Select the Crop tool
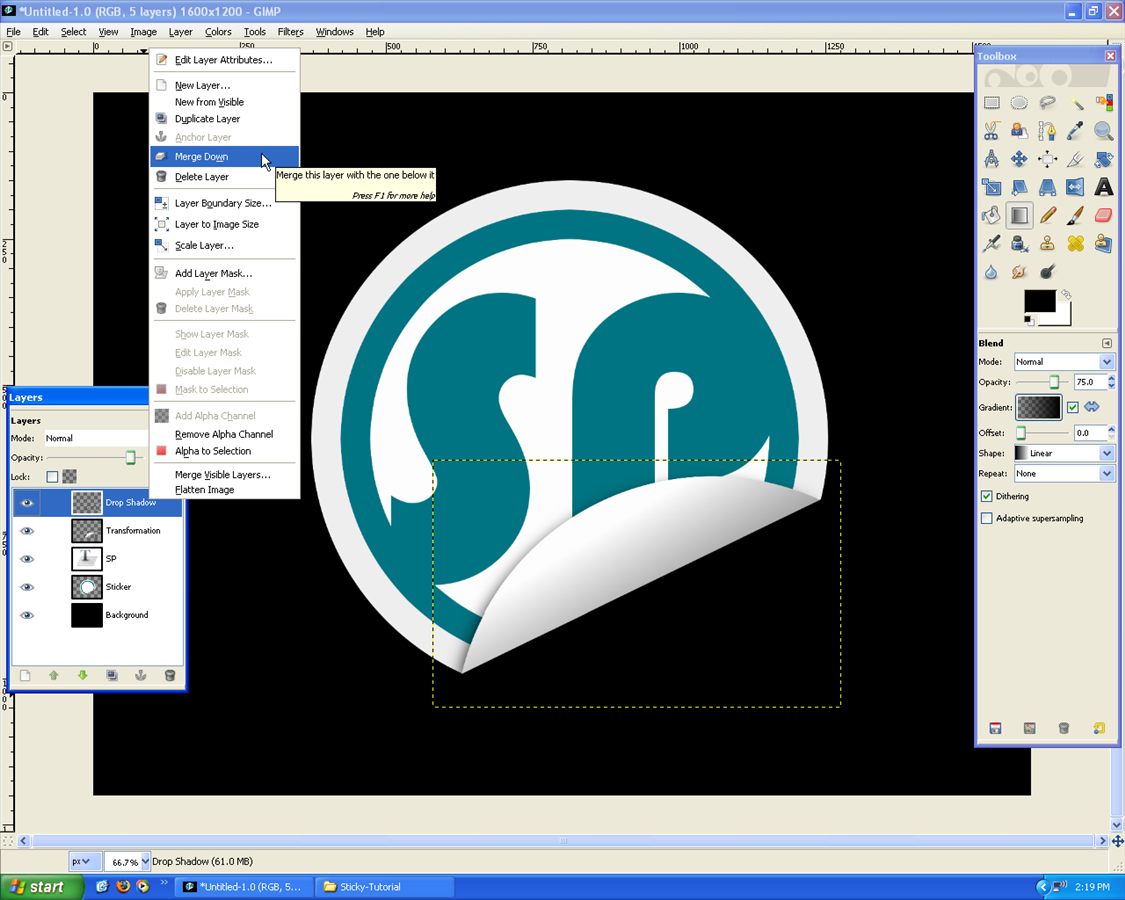The image size is (1125, 900). point(1075,159)
